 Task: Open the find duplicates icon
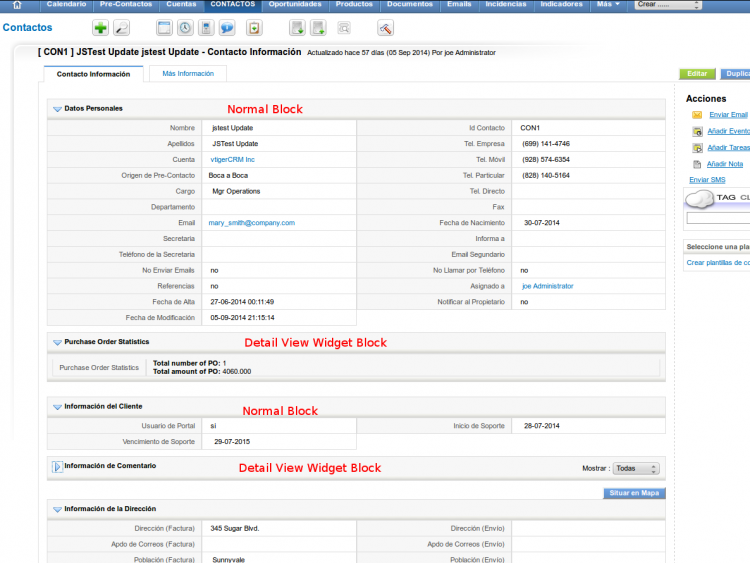tap(344, 28)
